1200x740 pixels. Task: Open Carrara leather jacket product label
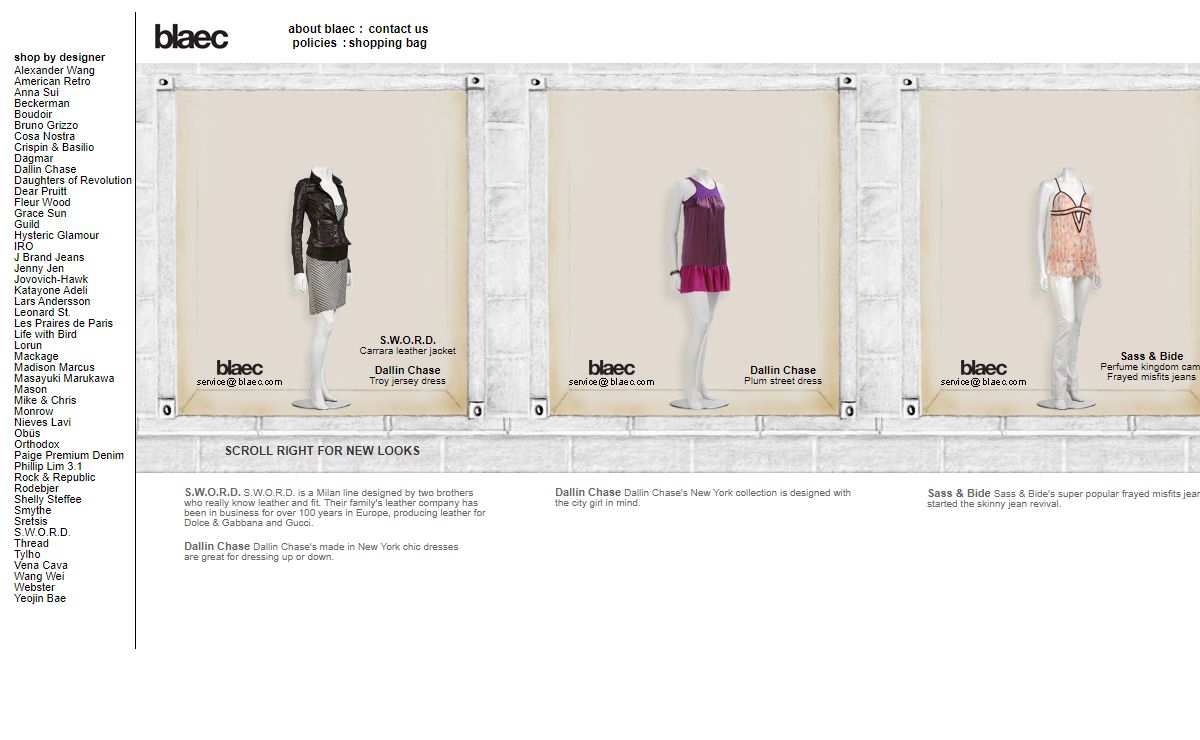tap(408, 351)
